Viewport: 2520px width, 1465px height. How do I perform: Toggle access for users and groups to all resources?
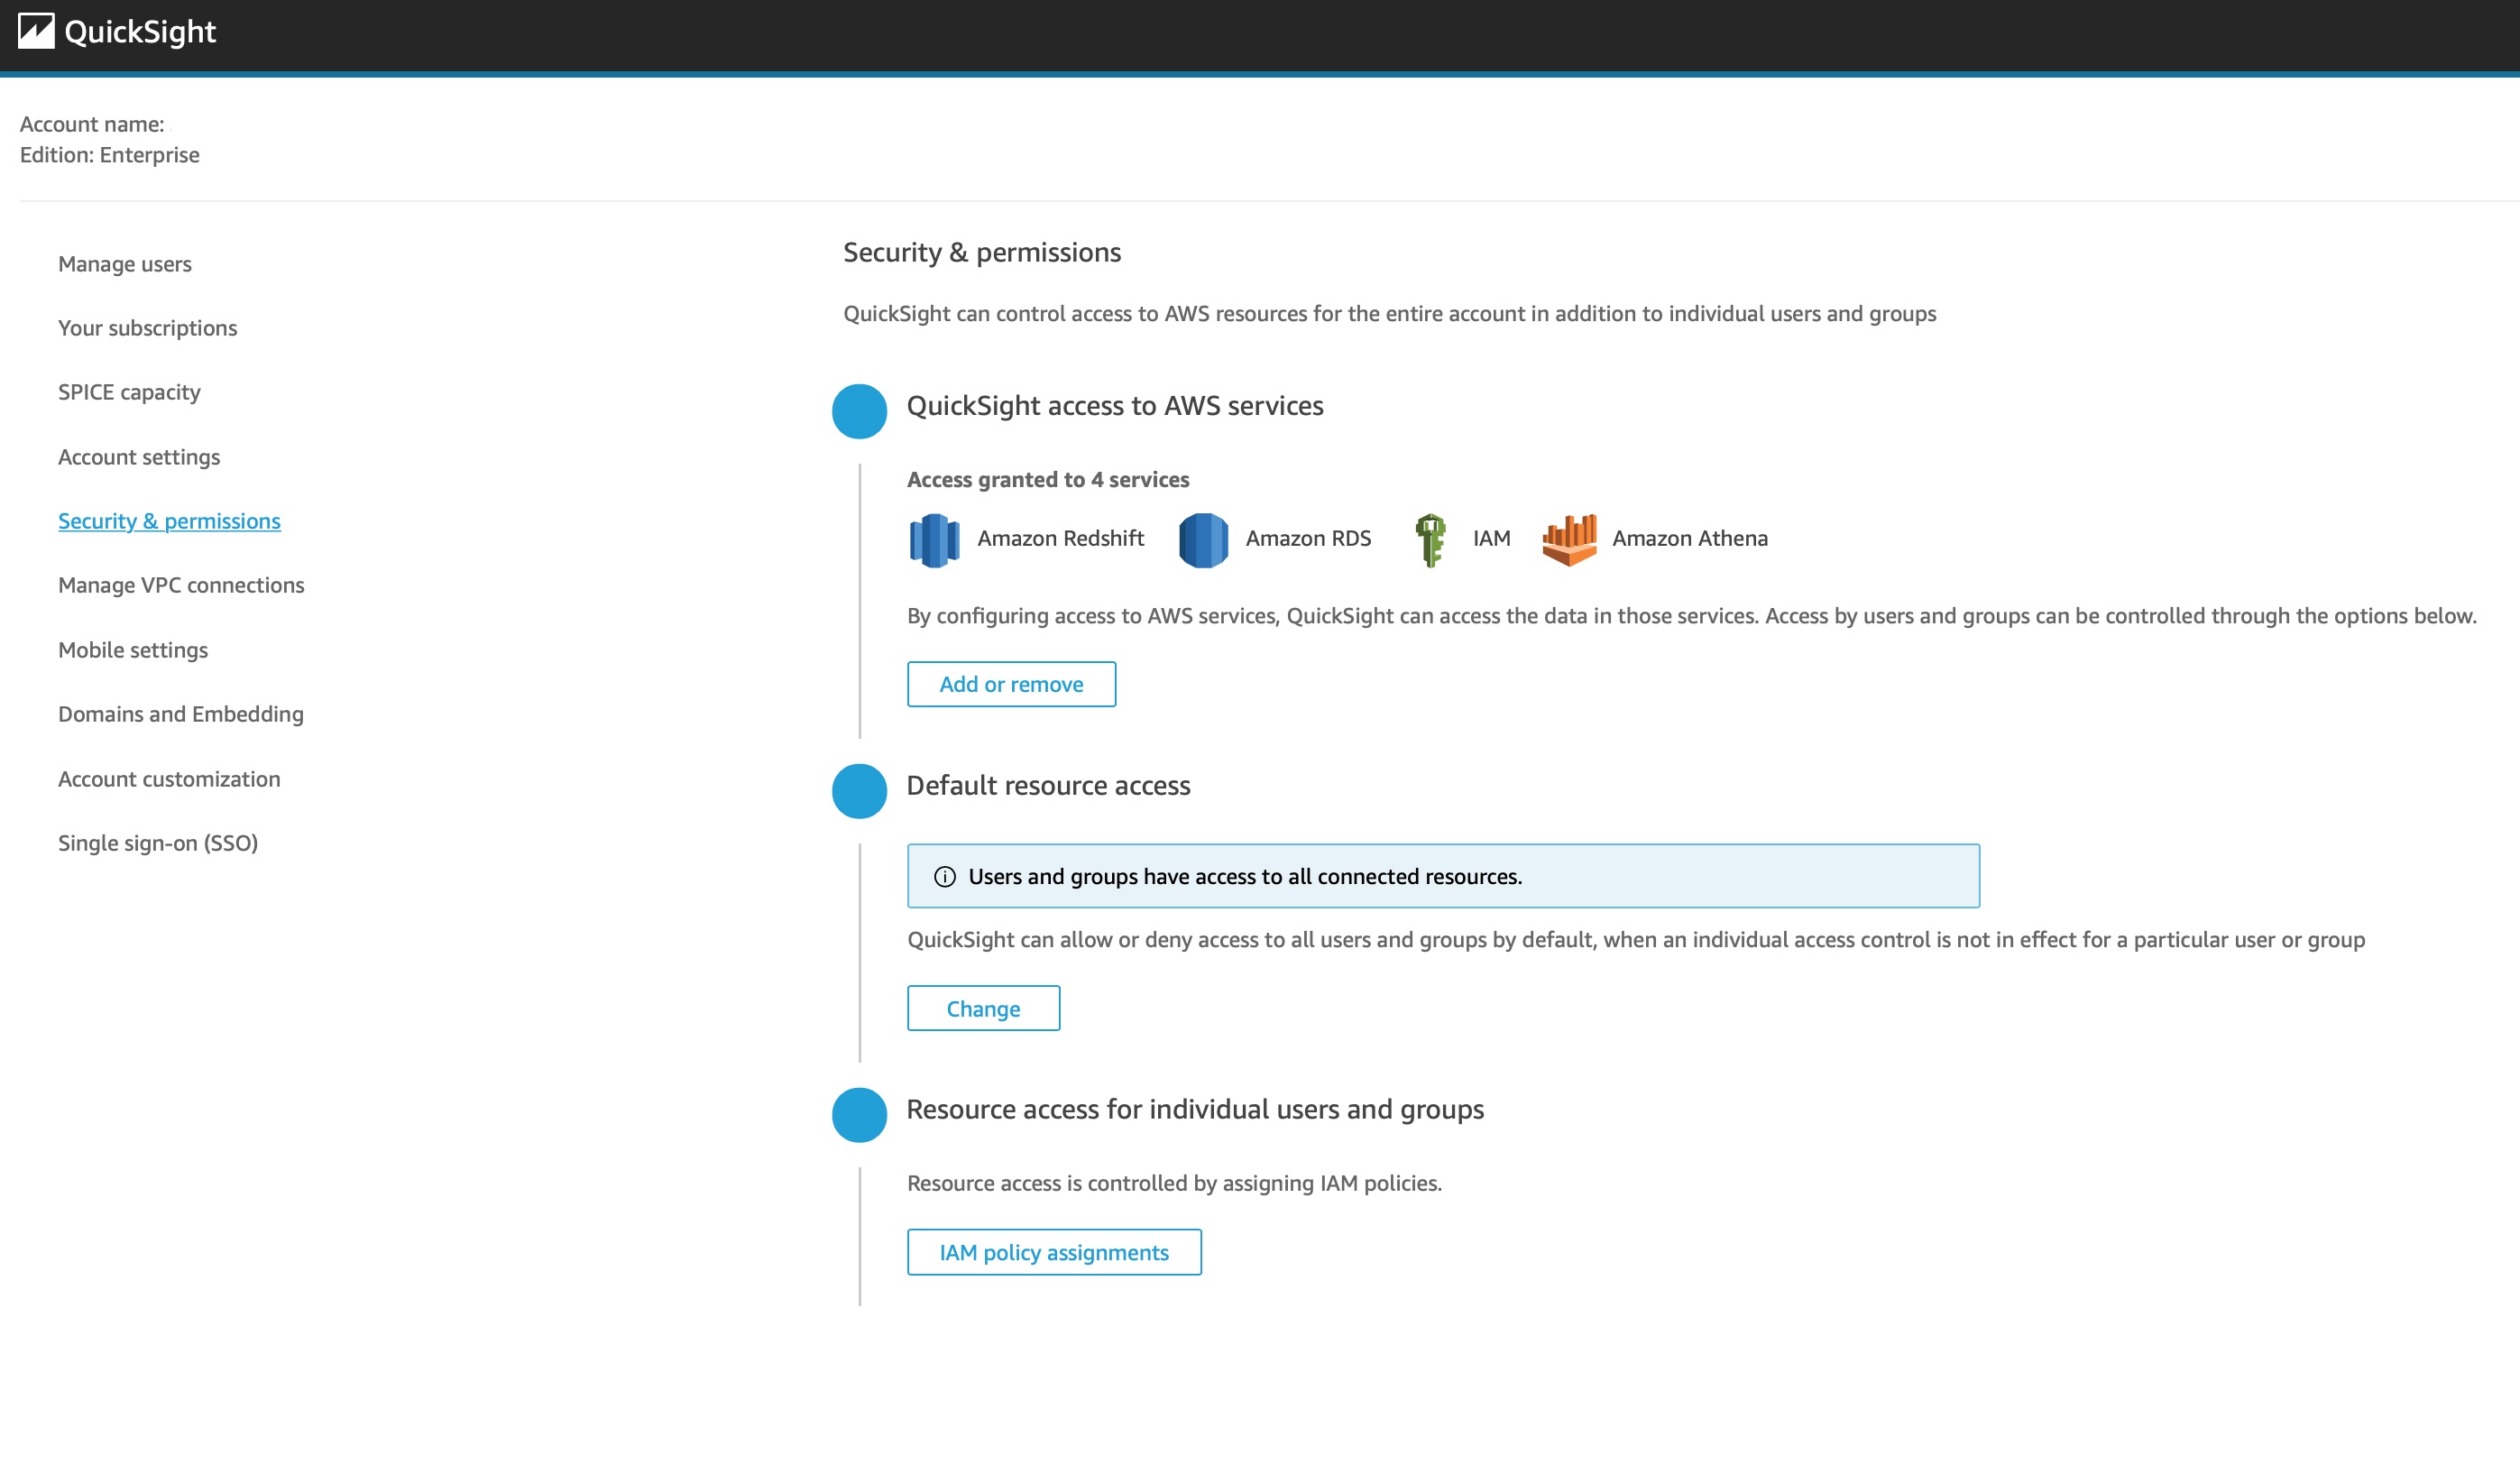(983, 1008)
